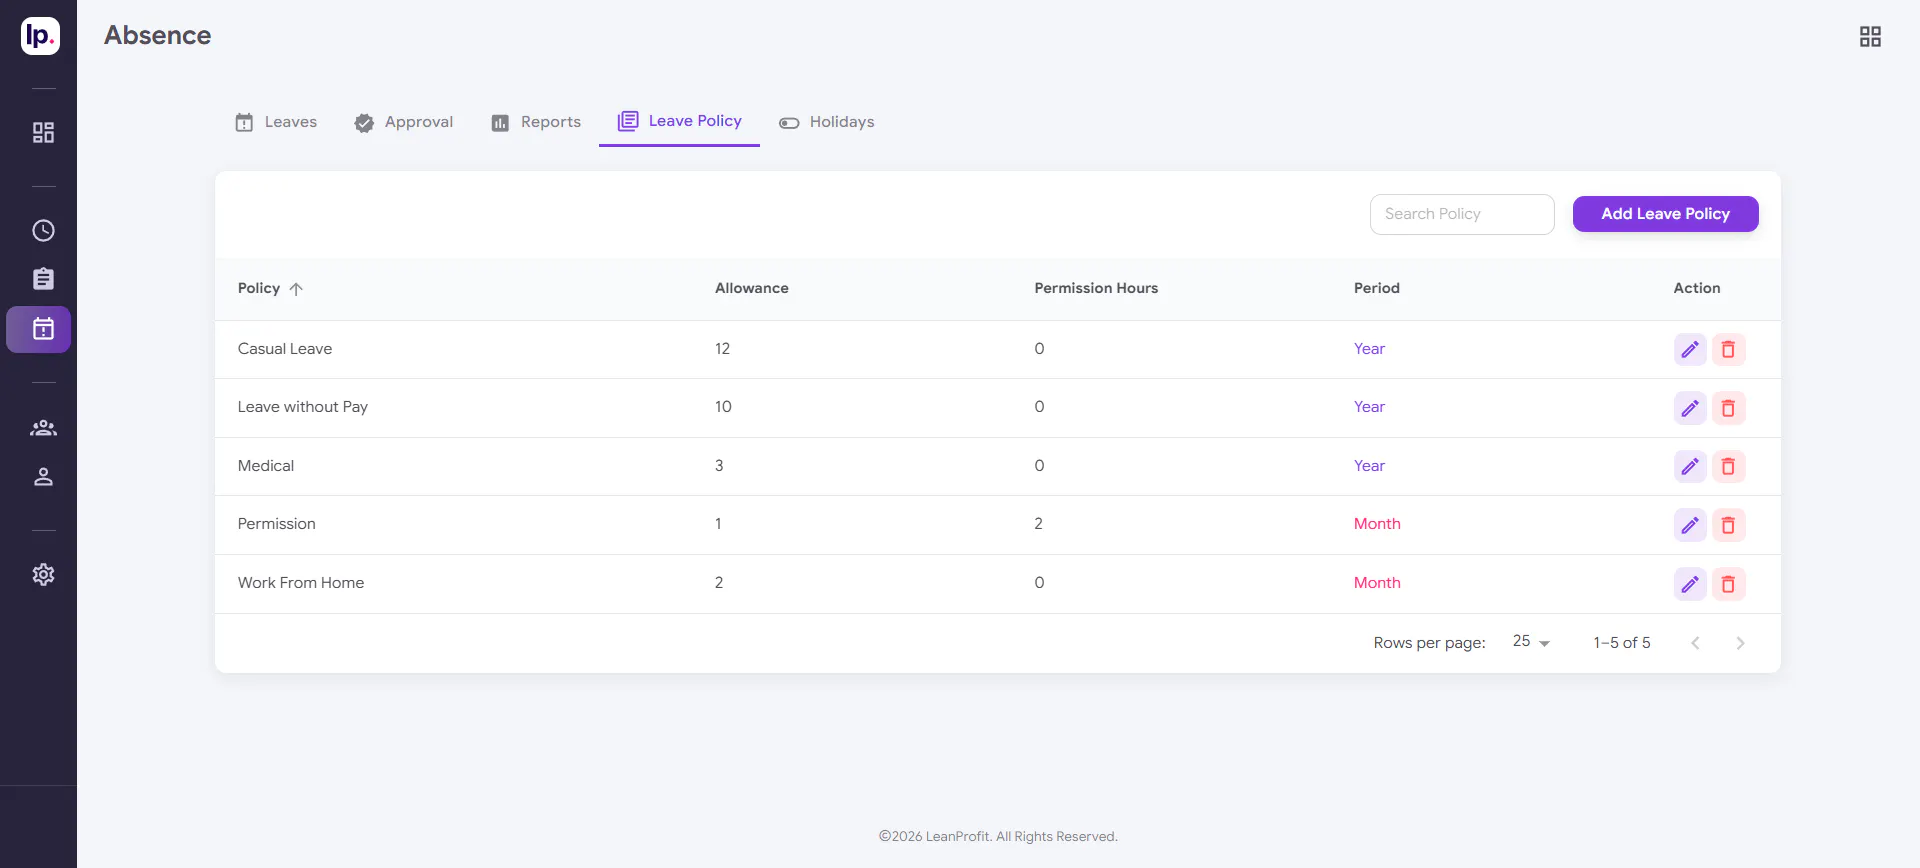This screenshot has height=868, width=1920.
Task: Click the Month period for Work From Home
Action: coord(1377,583)
